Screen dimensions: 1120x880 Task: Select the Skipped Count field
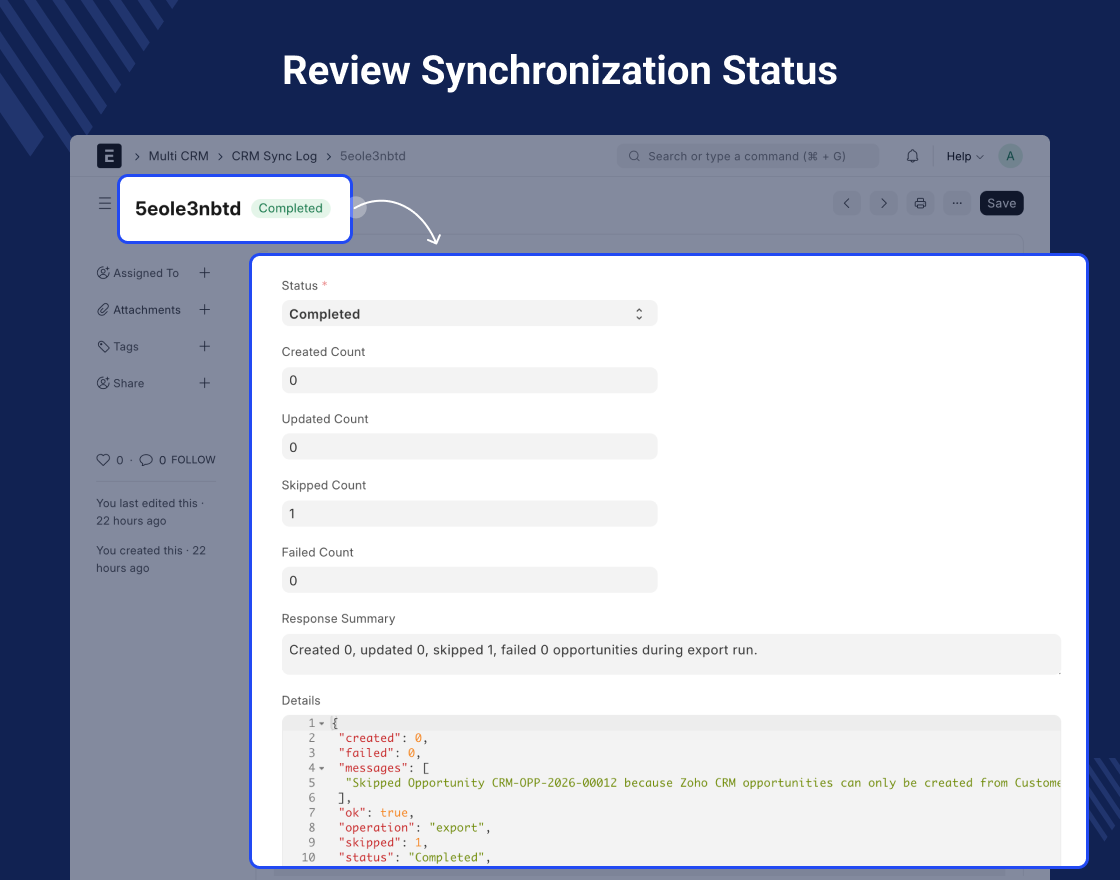[469, 514]
